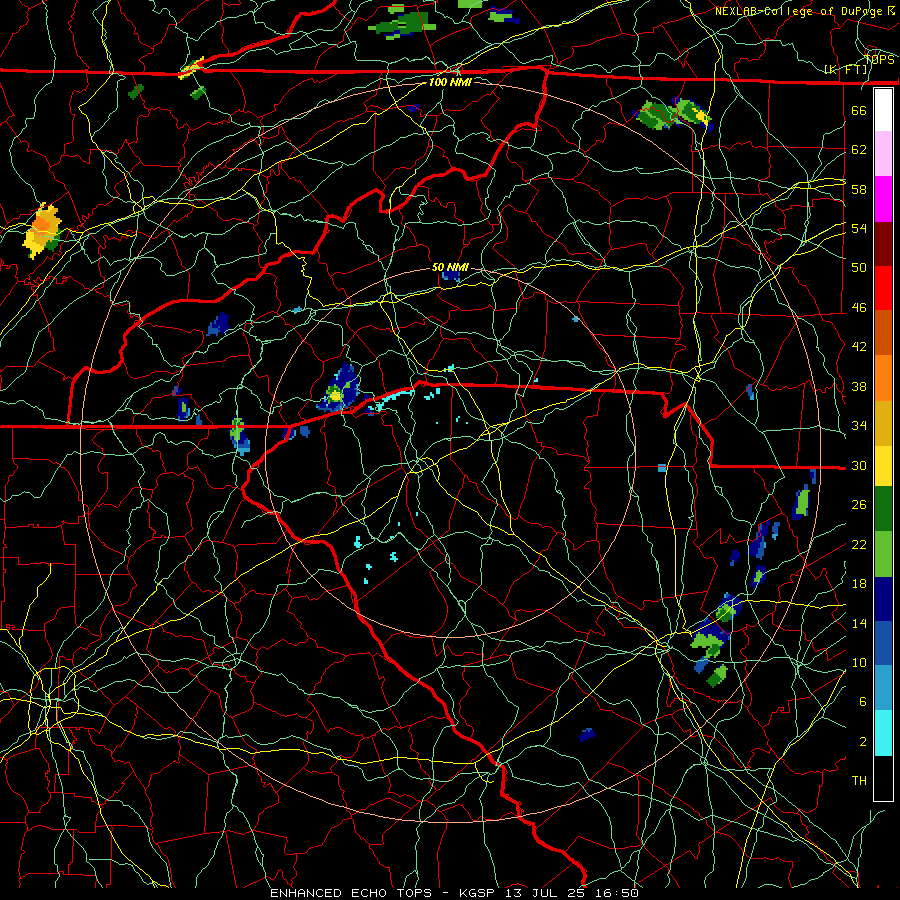Click the bright red legend swatch
This screenshot has width=900, height=900.
click(883, 288)
